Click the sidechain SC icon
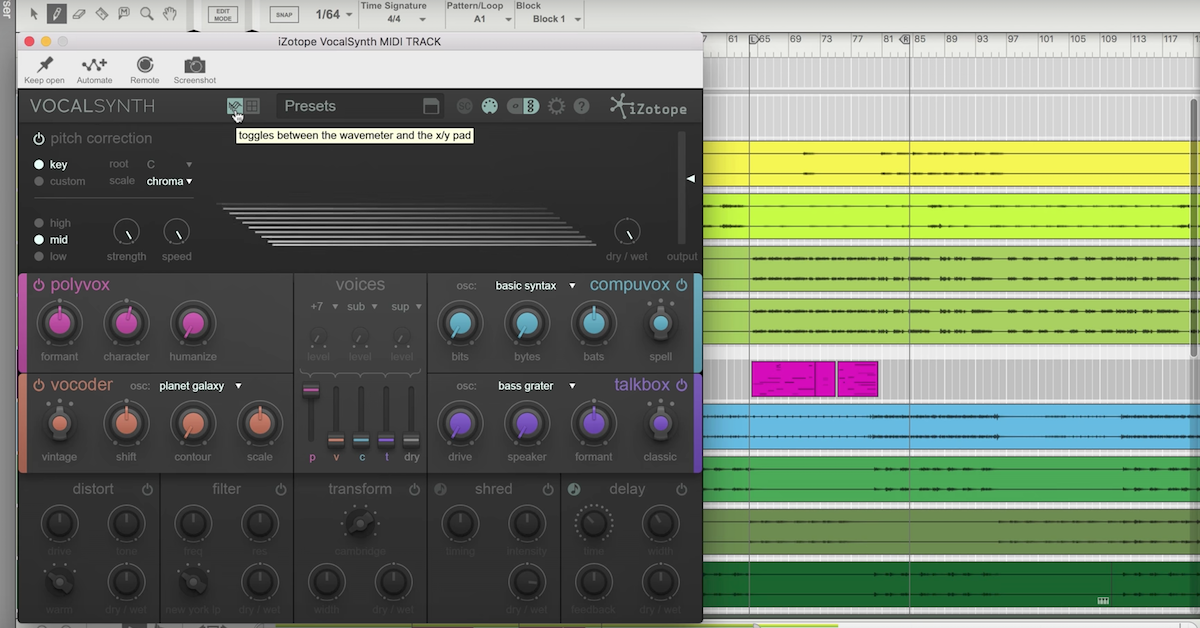The image size is (1200, 628). [x=465, y=106]
